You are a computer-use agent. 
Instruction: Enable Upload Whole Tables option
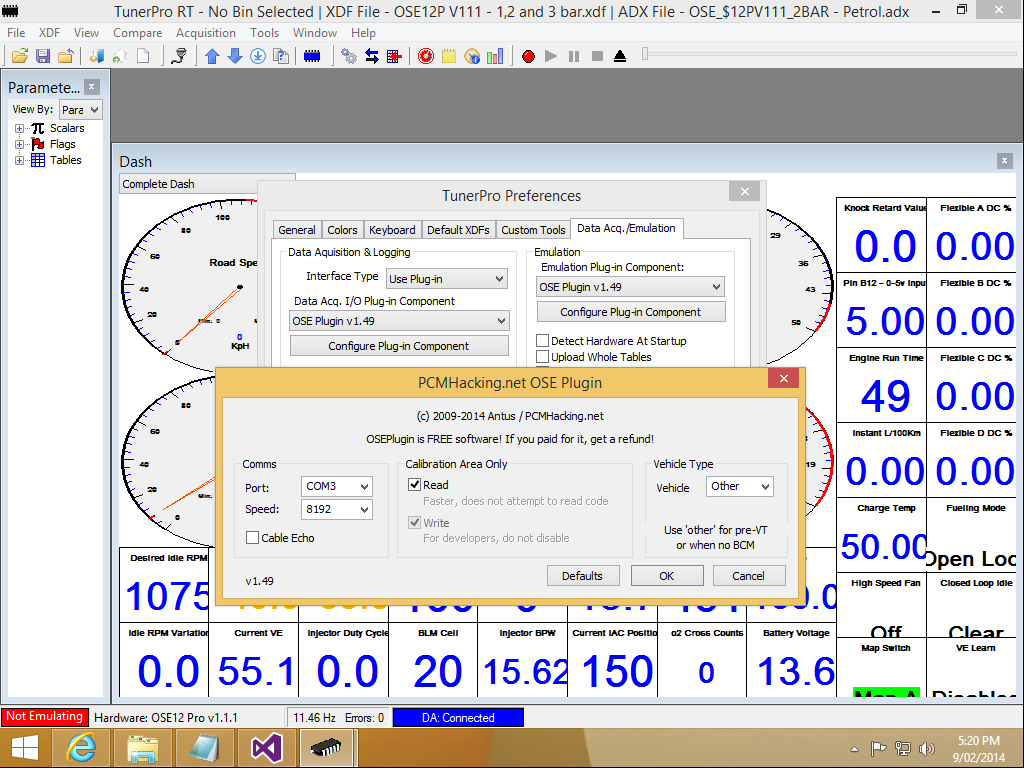542,357
